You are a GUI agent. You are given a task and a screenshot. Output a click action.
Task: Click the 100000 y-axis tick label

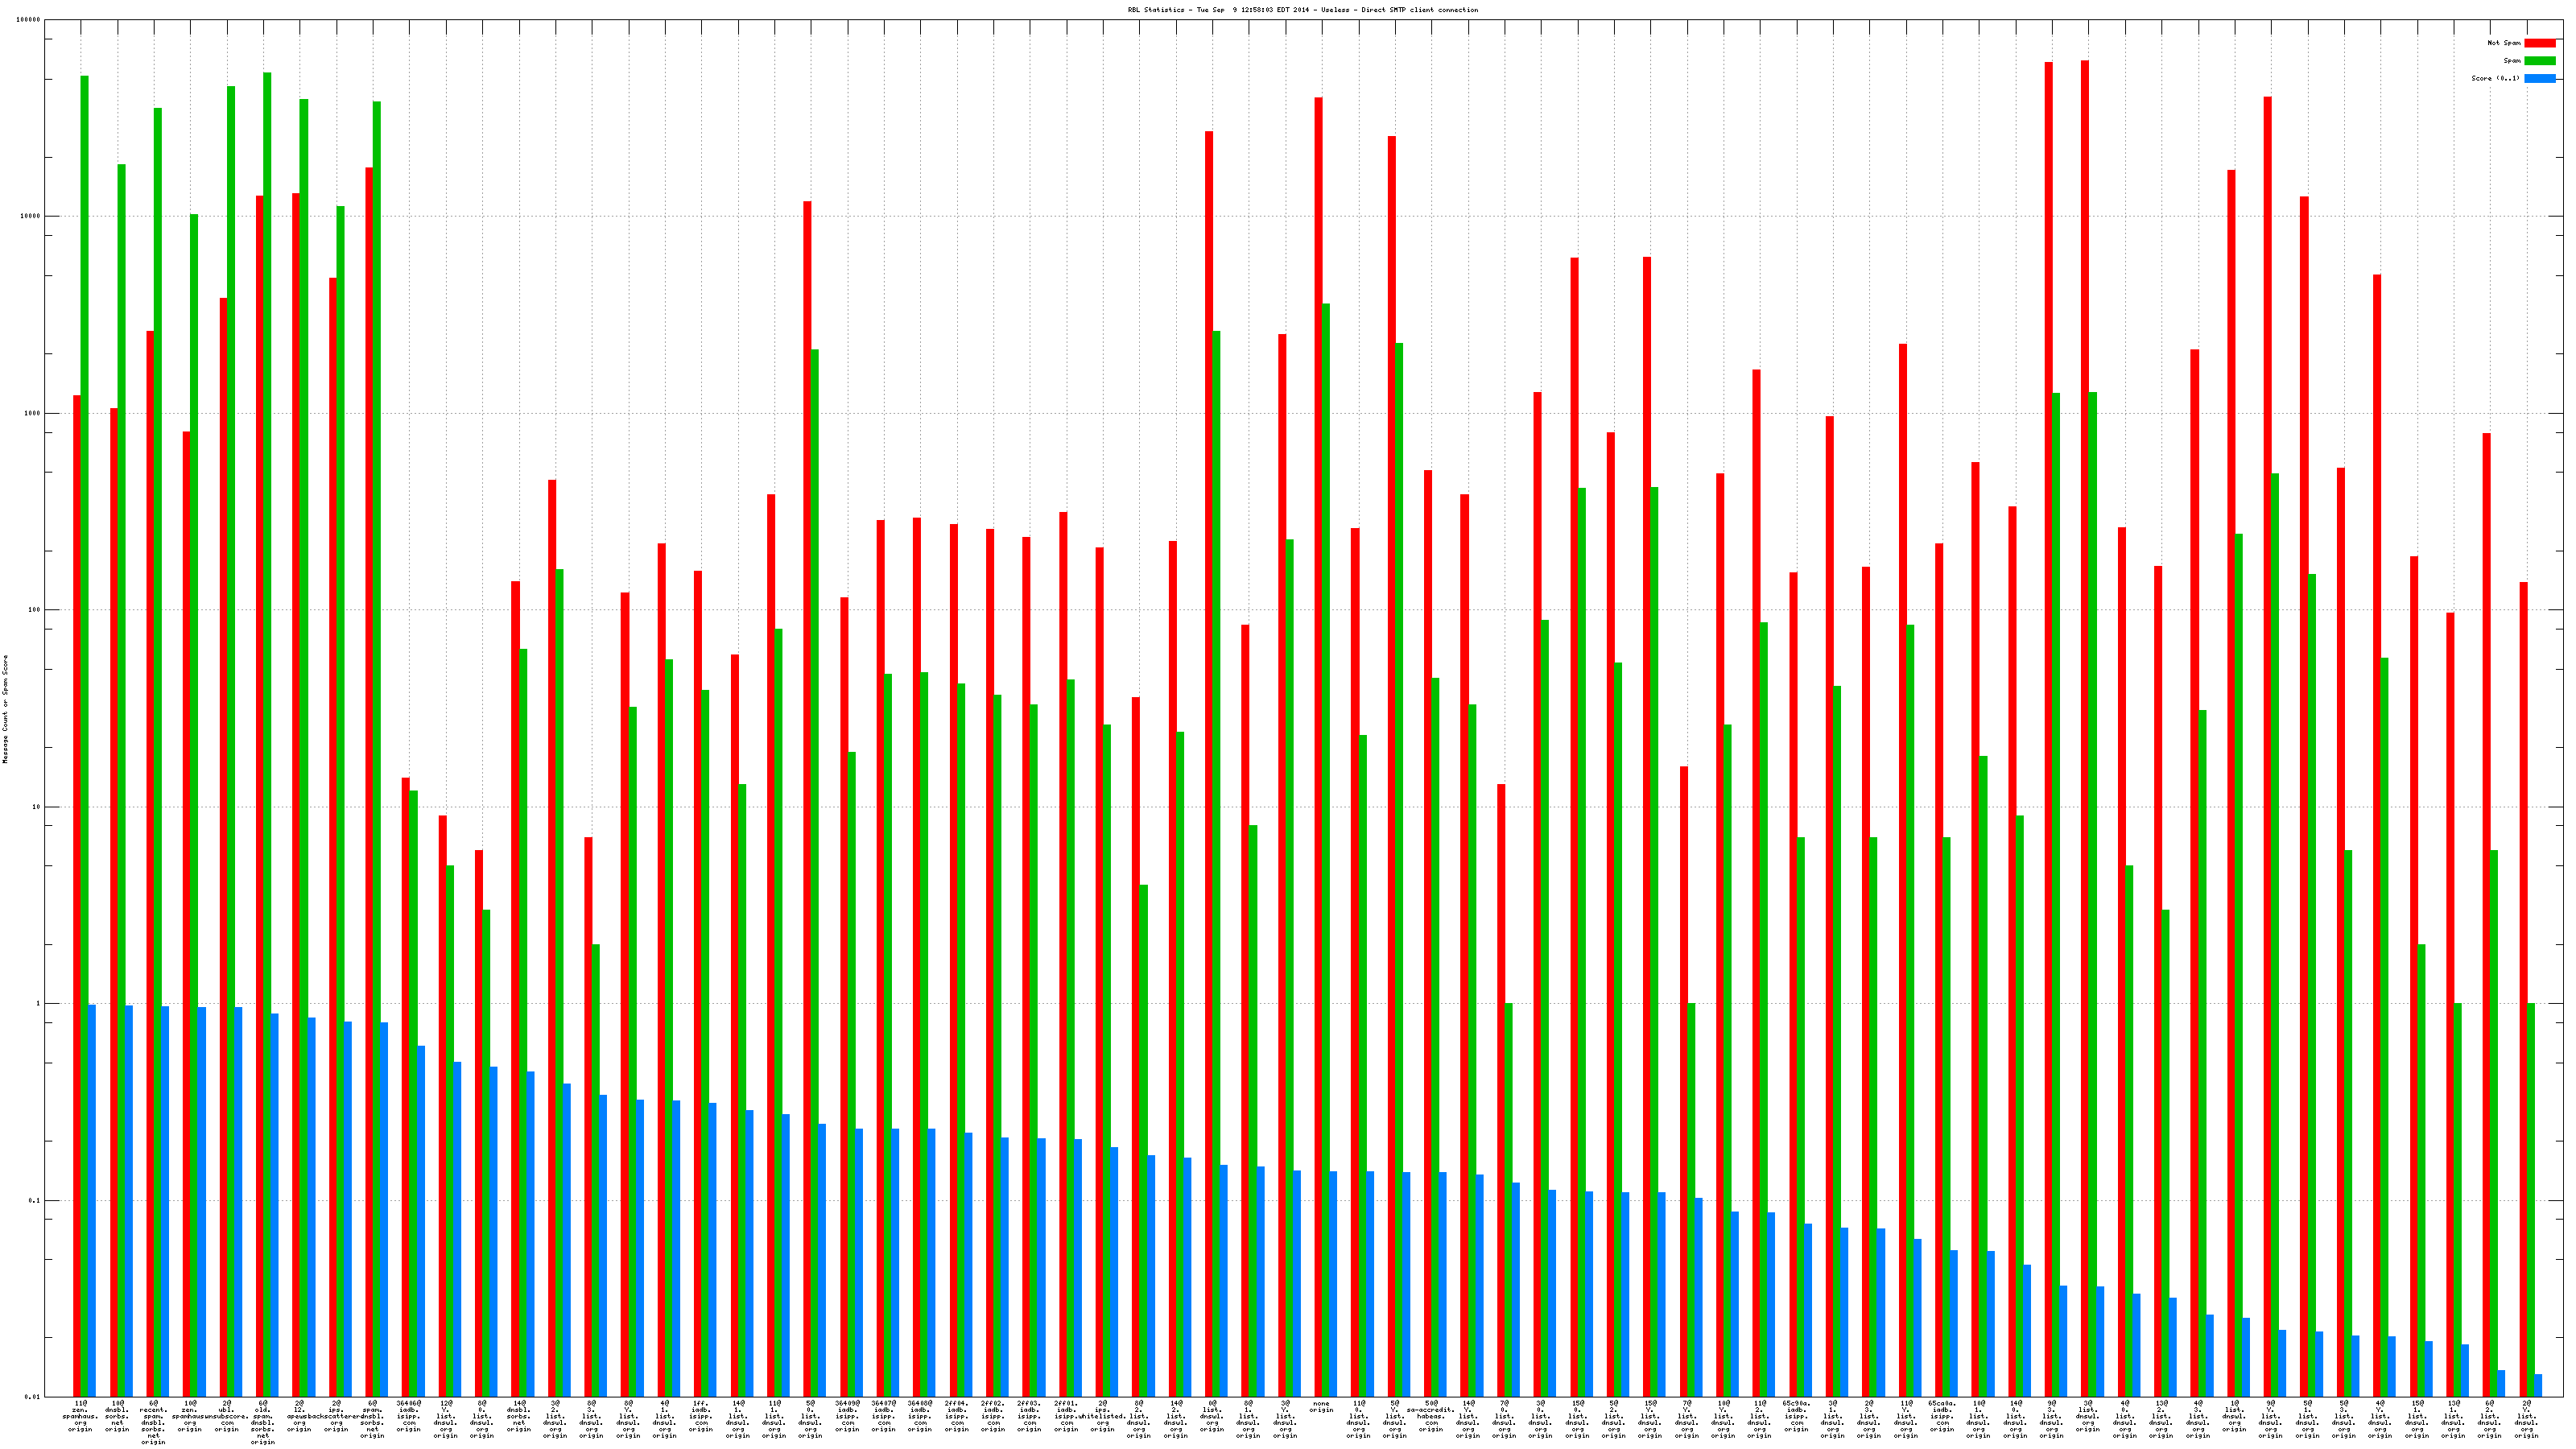(30, 20)
